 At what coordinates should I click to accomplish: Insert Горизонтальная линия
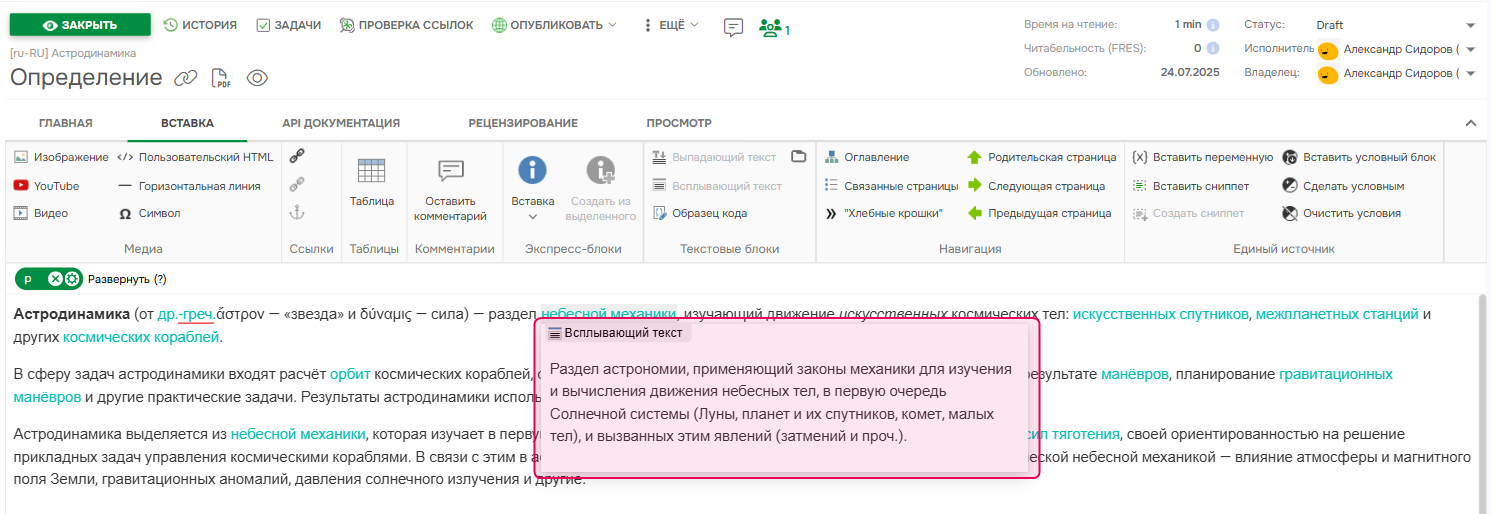click(x=189, y=186)
